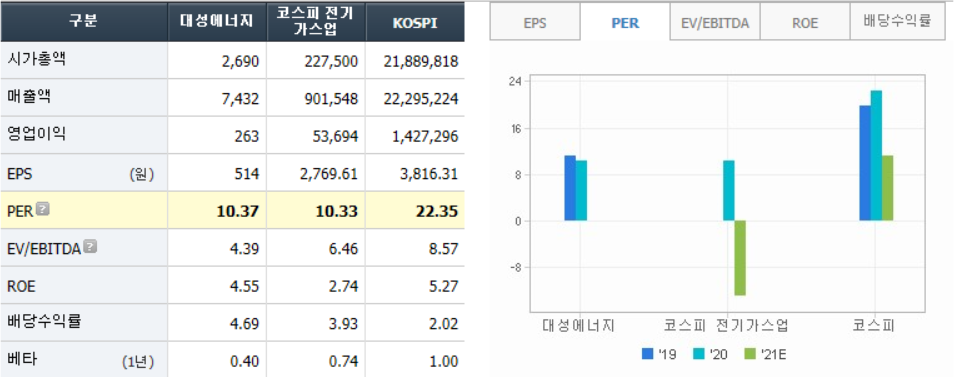The height and width of the screenshot is (377, 955).
Task: Select the 배당수익률 row label
Action: click(x=44, y=322)
